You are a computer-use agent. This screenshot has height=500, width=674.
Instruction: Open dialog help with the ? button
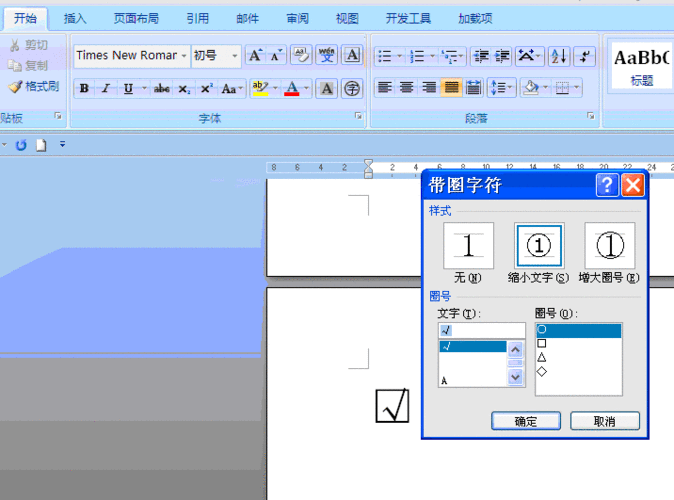coord(607,185)
